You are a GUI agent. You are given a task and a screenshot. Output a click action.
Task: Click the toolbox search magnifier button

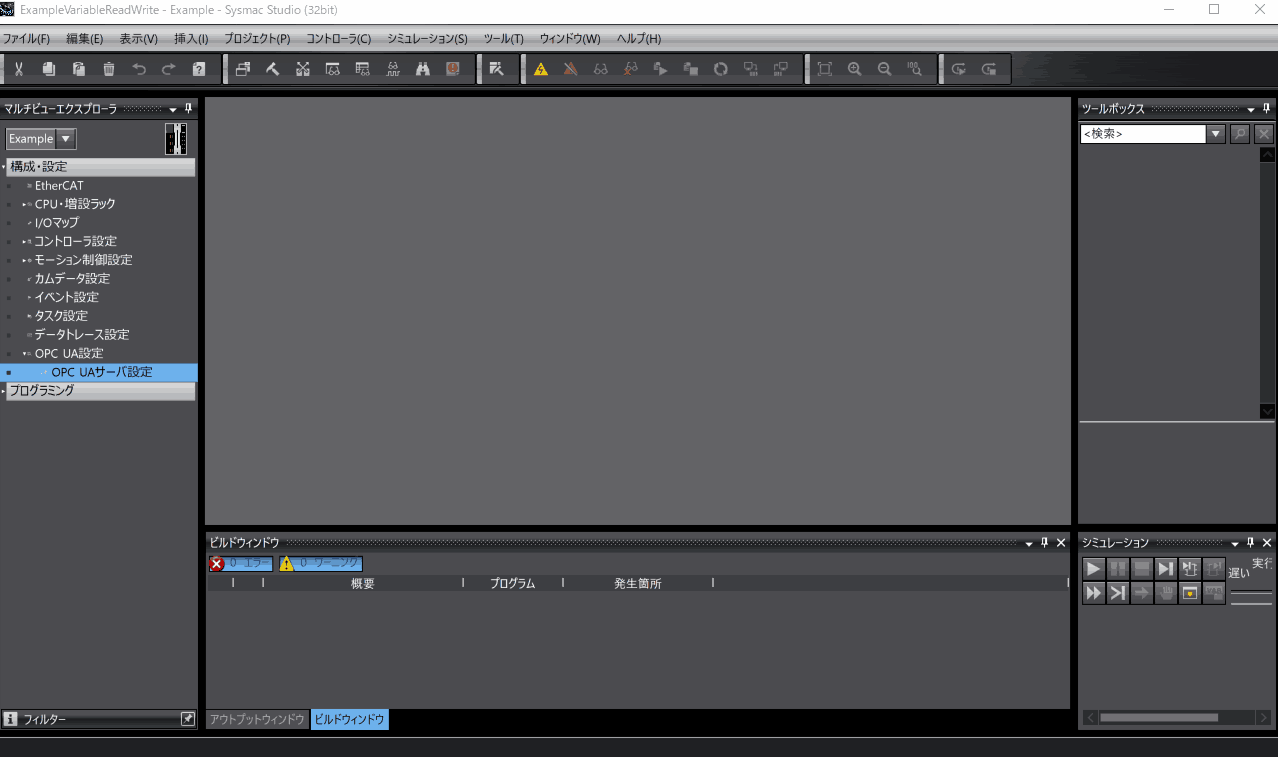click(x=1240, y=134)
